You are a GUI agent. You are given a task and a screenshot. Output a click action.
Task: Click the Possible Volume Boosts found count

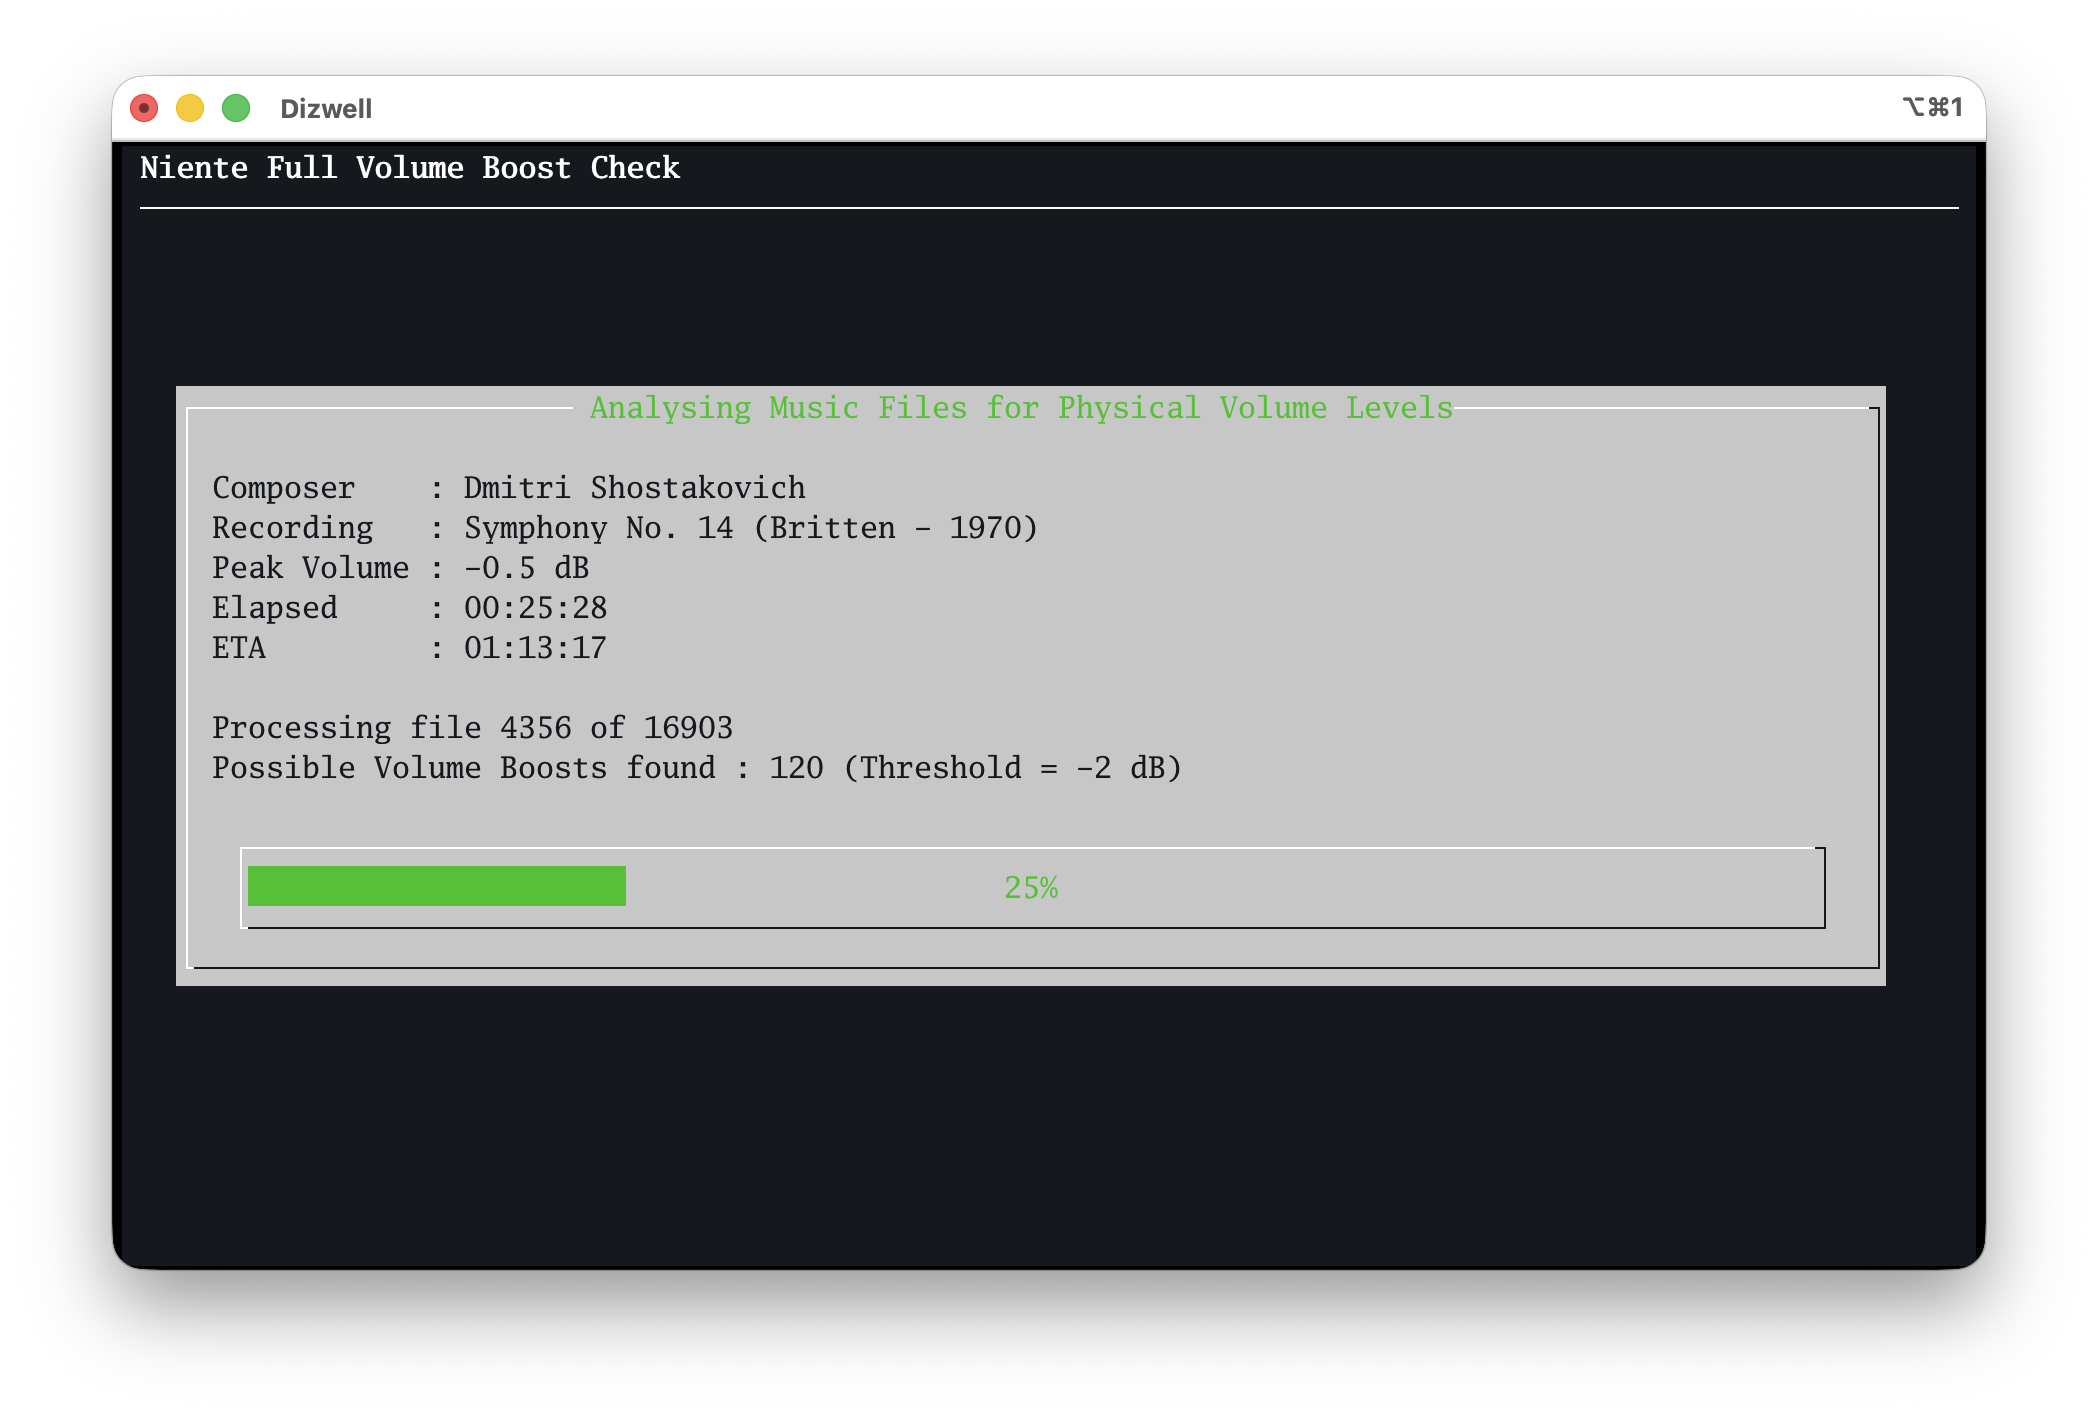[x=796, y=768]
